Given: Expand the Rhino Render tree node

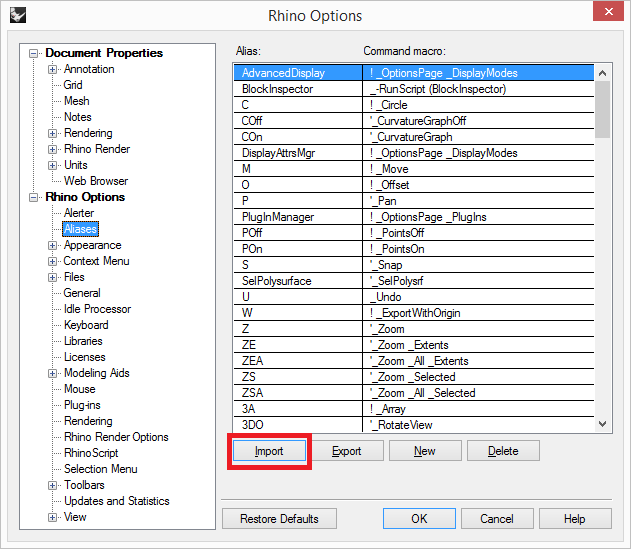Looking at the screenshot, I should tap(52, 149).
